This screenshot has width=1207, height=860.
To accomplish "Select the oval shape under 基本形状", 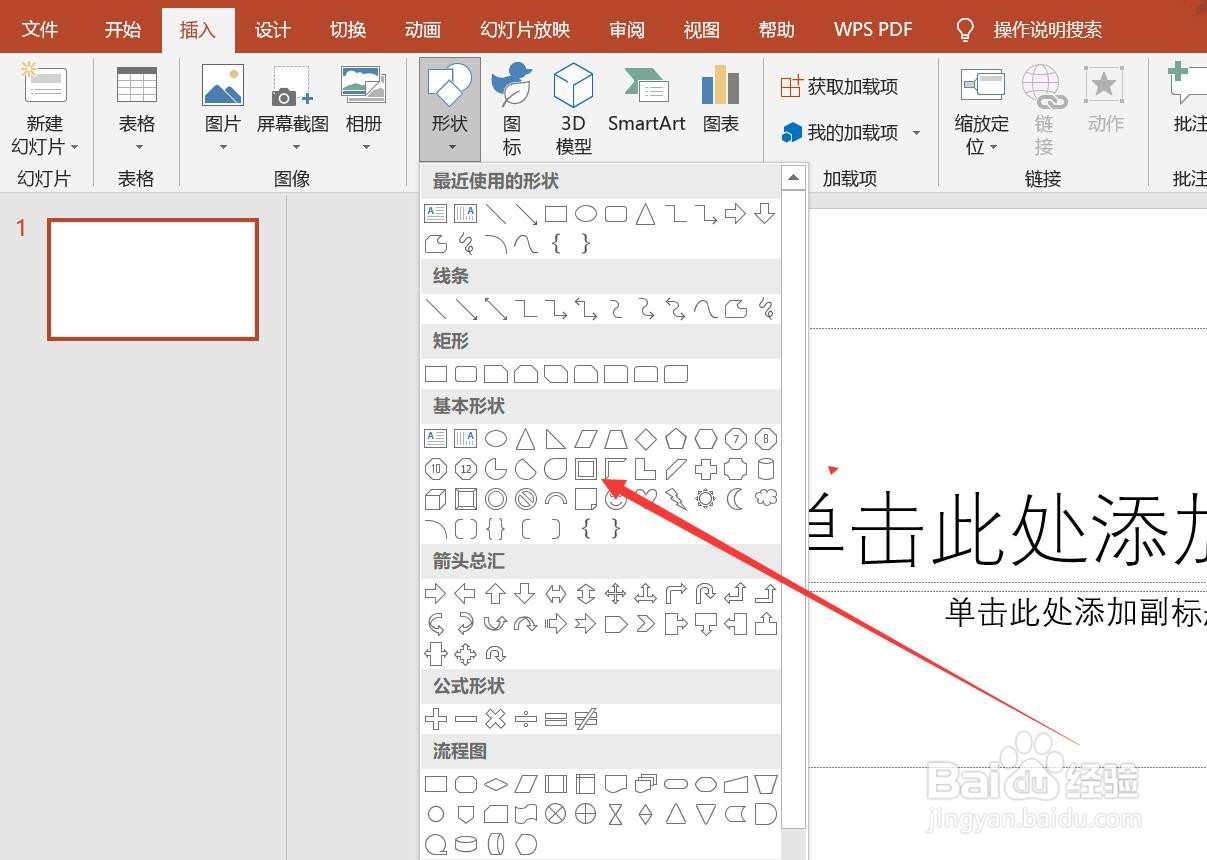I will coord(495,438).
